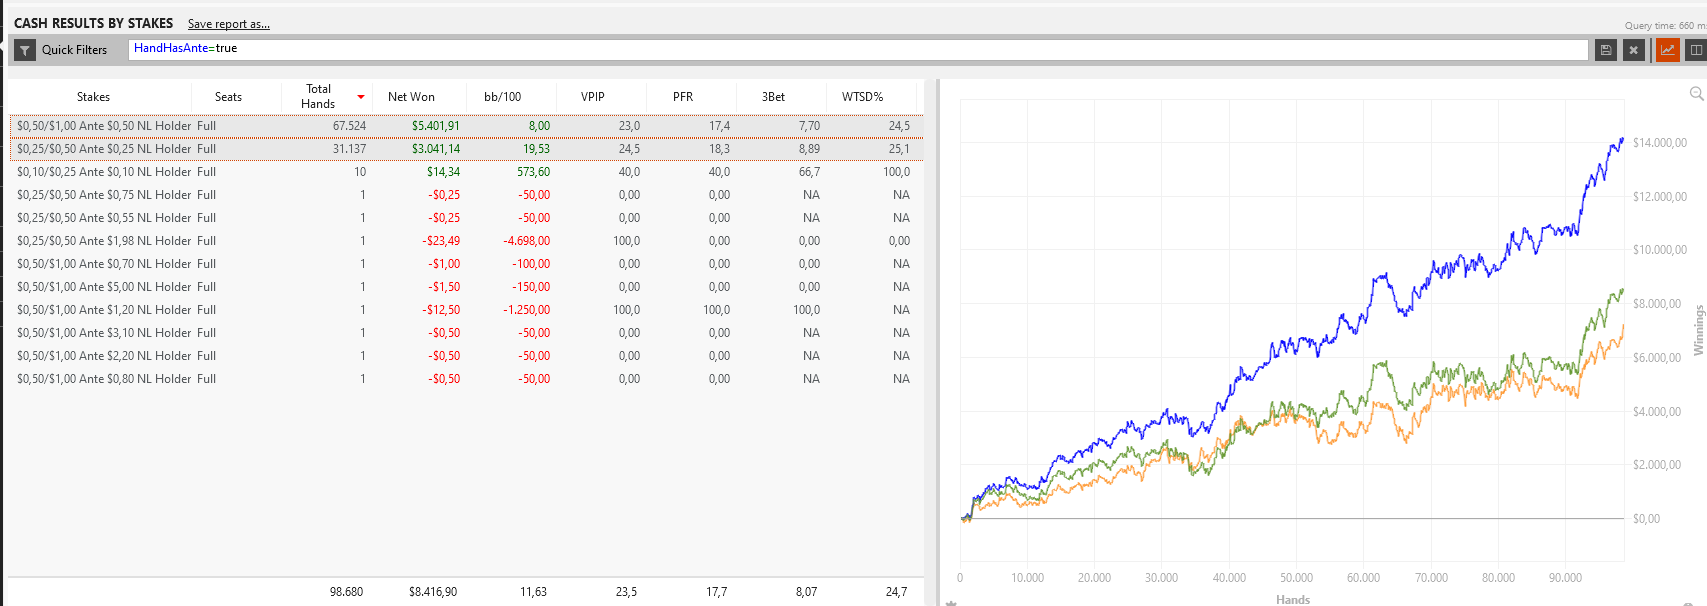Click the save filter floppy disk icon
The image size is (1707, 606).
click(x=1606, y=50)
